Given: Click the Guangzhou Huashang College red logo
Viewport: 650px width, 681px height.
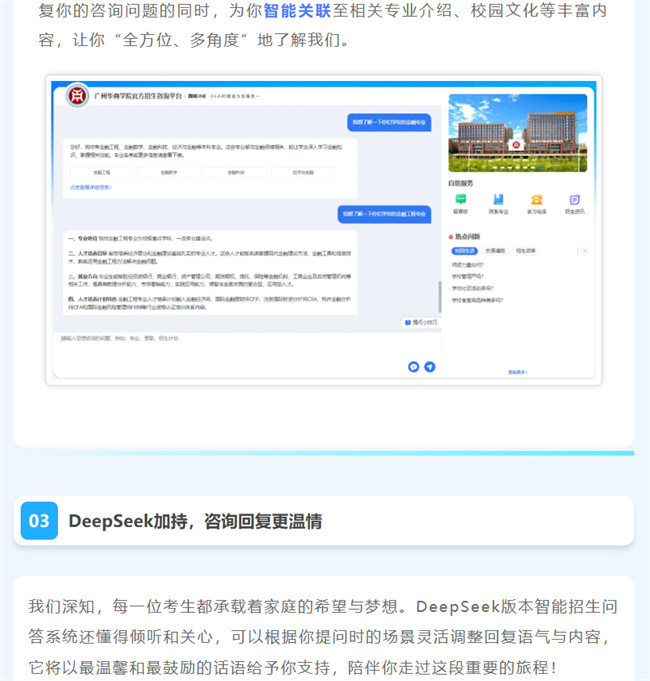Looking at the screenshot, I should [x=77, y=95].
